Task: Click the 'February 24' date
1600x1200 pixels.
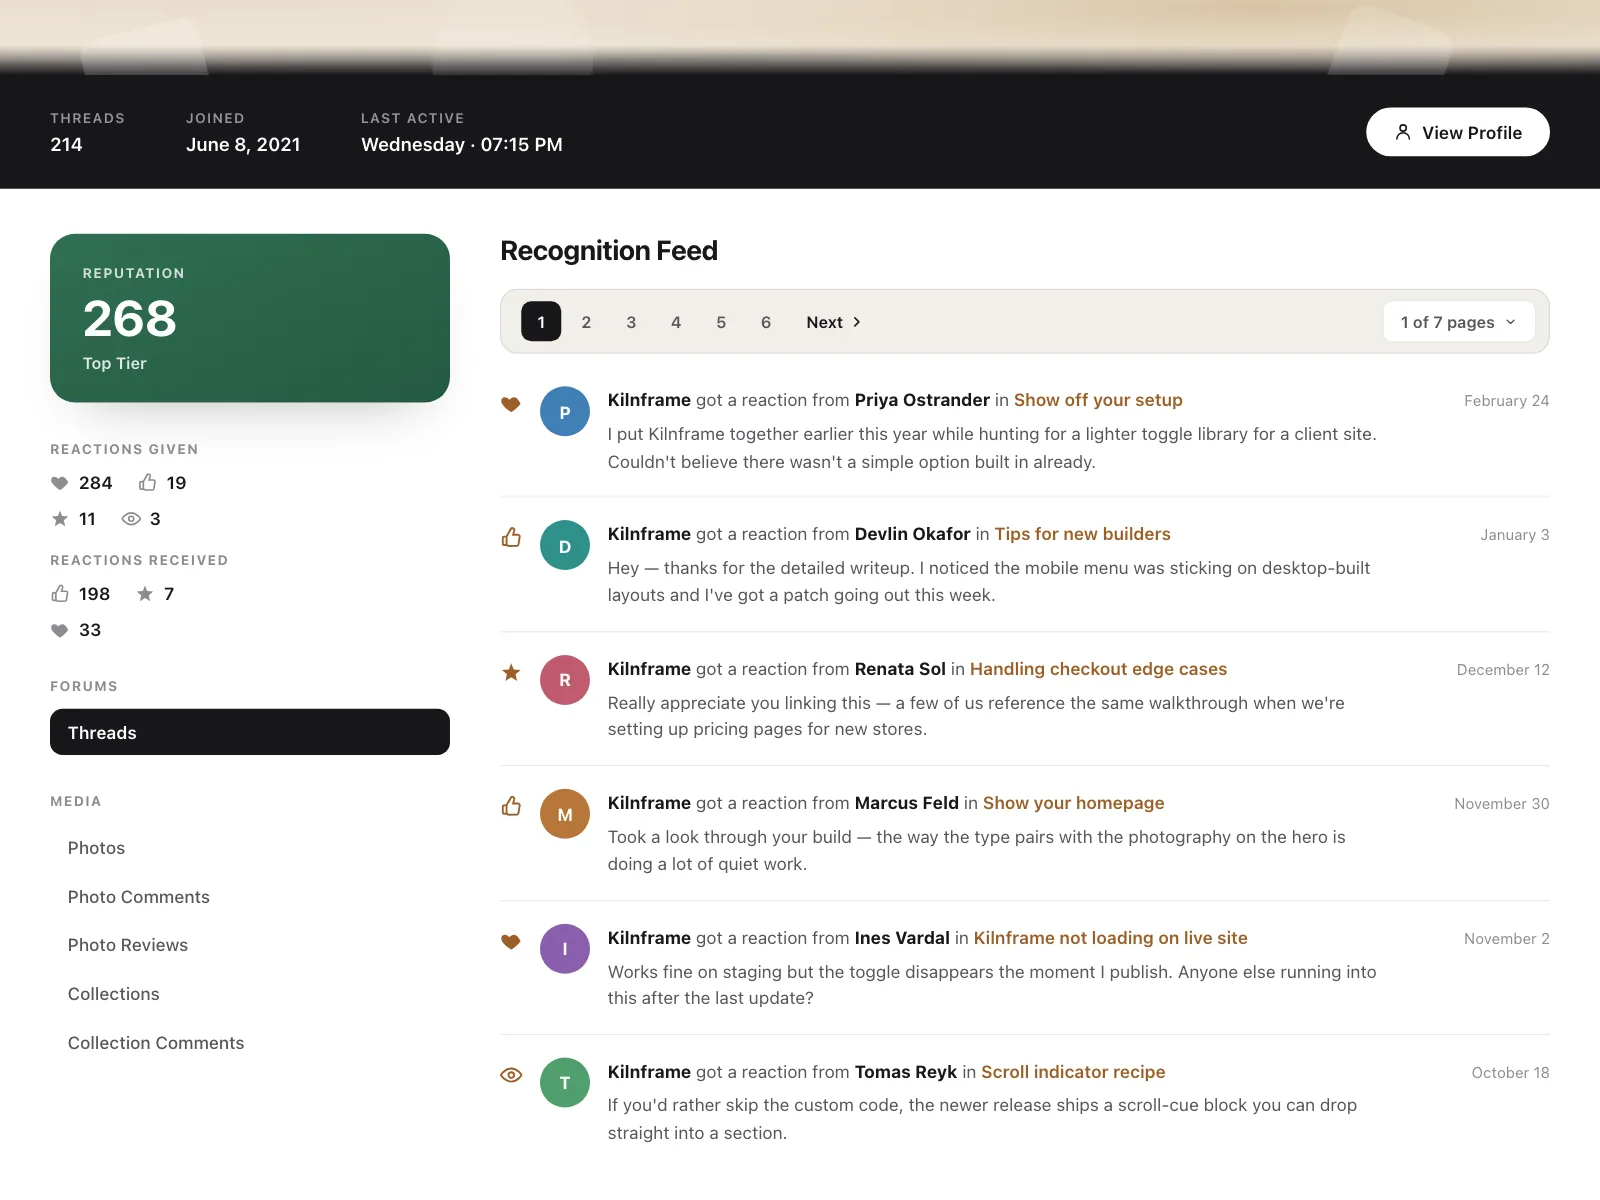Action: click(1506, 401)
